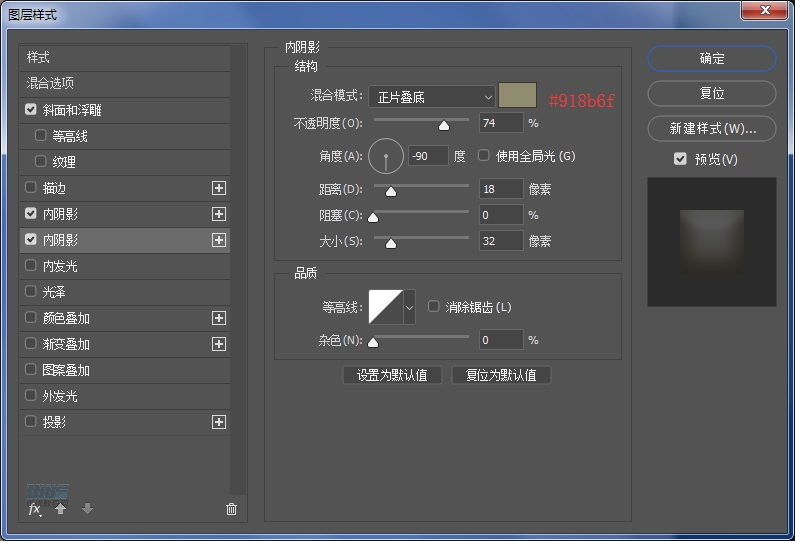Viewport: 795px width, 541px height.
Task: Add another 渐变叠加 effect with its plus icon
Action: click(x=219, y=344)
